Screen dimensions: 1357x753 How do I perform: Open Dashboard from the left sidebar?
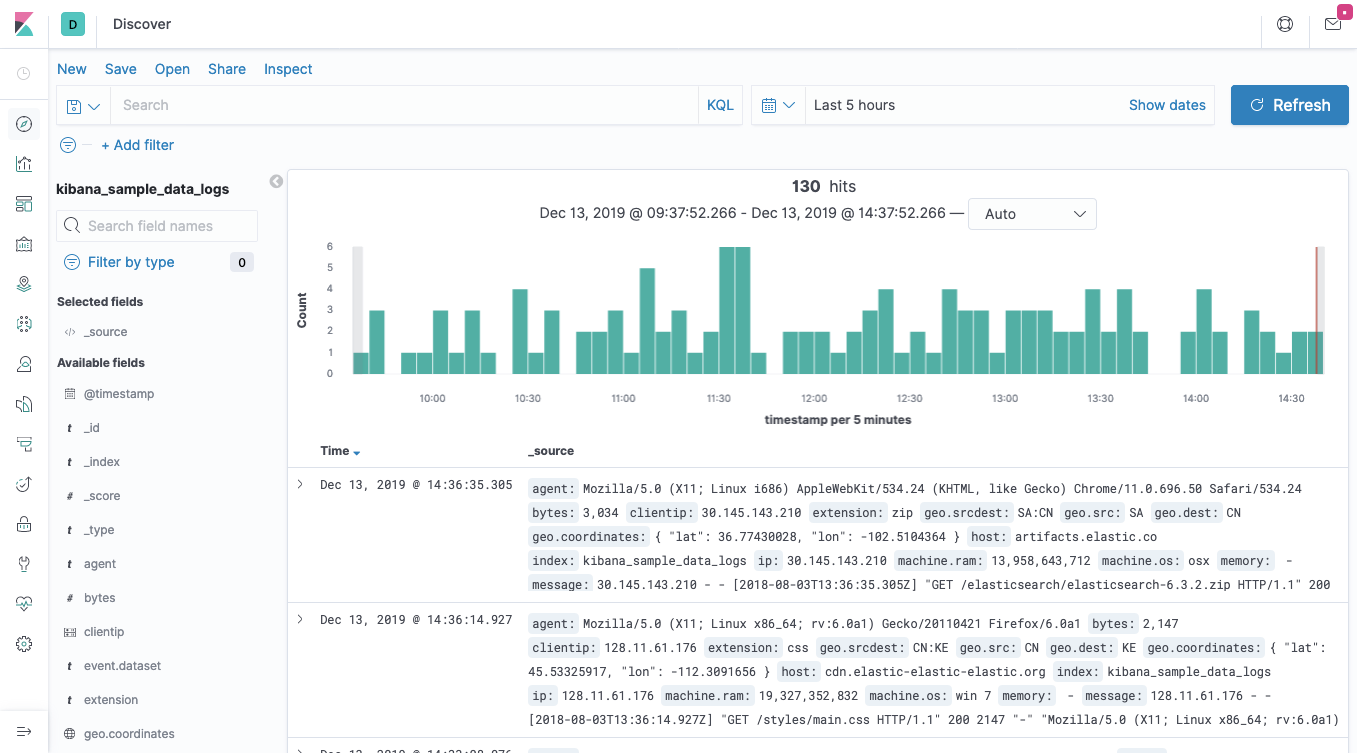24,204
